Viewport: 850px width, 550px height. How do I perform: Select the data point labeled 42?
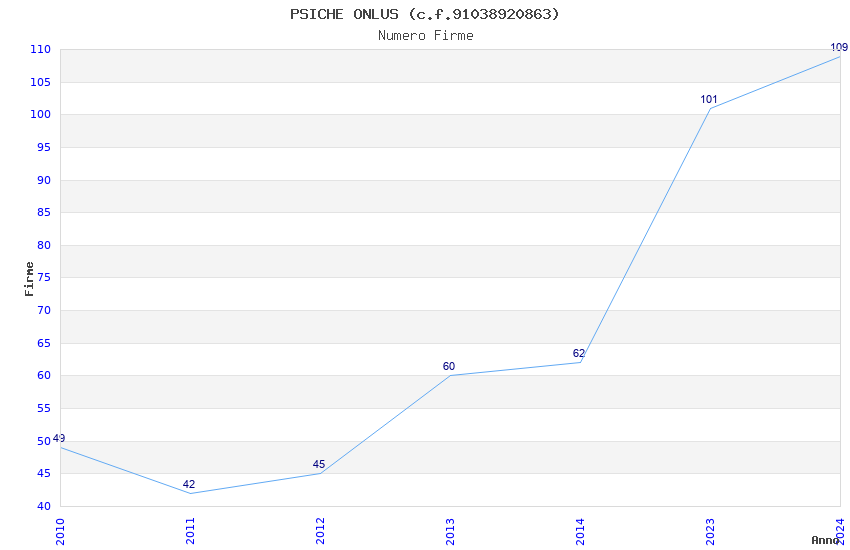click(x=190, y=493)
